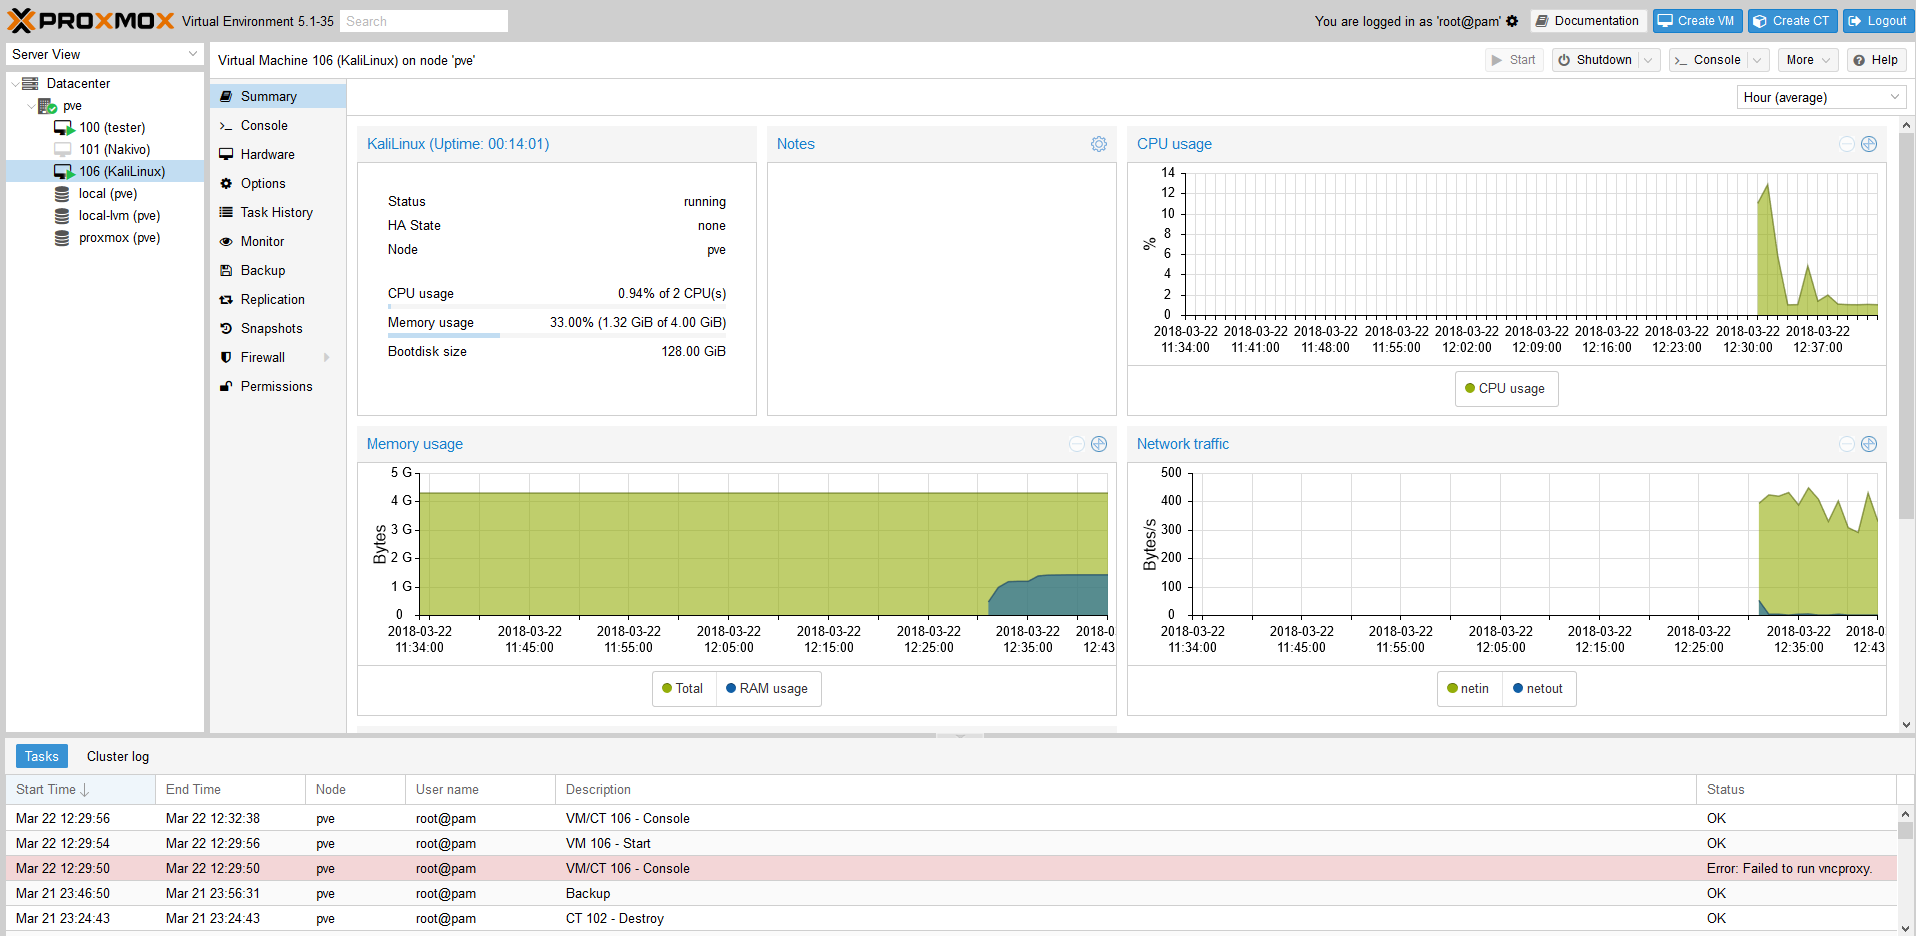Open the Console dropdown arrow in toolbar
The image size is (1916, 936).
(1757, 60)
